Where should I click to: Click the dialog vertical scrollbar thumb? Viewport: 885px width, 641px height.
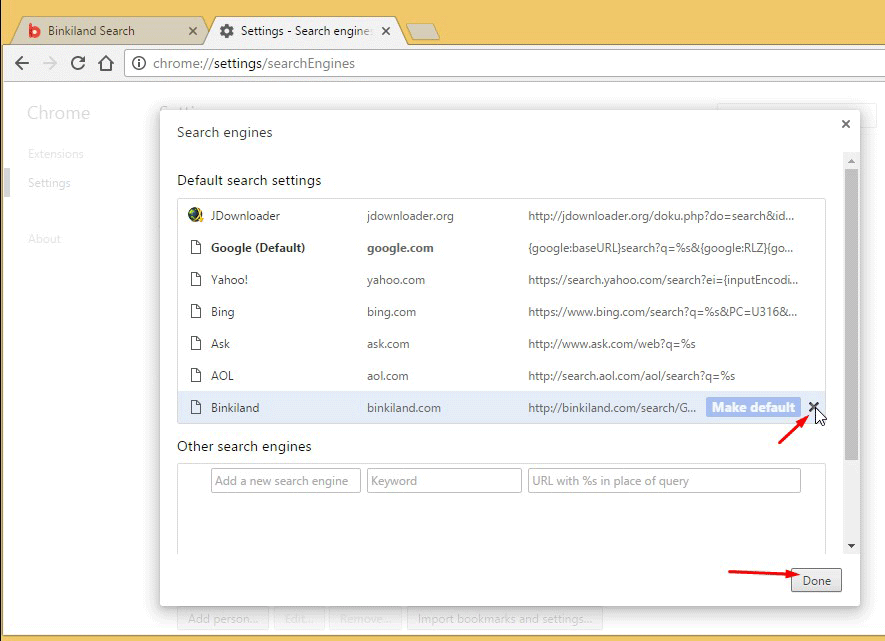point(851,314)
